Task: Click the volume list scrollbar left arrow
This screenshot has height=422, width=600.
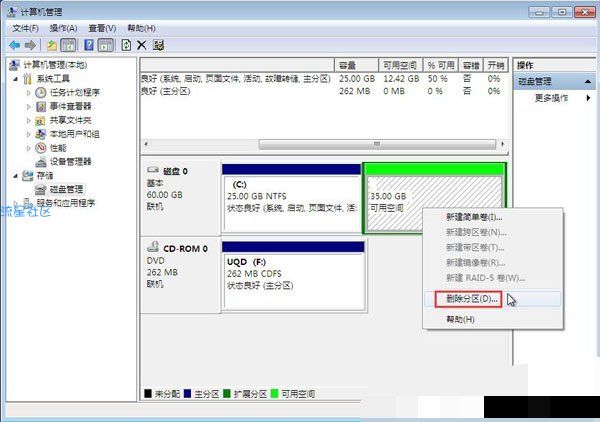Action: (x=146, y=144)
